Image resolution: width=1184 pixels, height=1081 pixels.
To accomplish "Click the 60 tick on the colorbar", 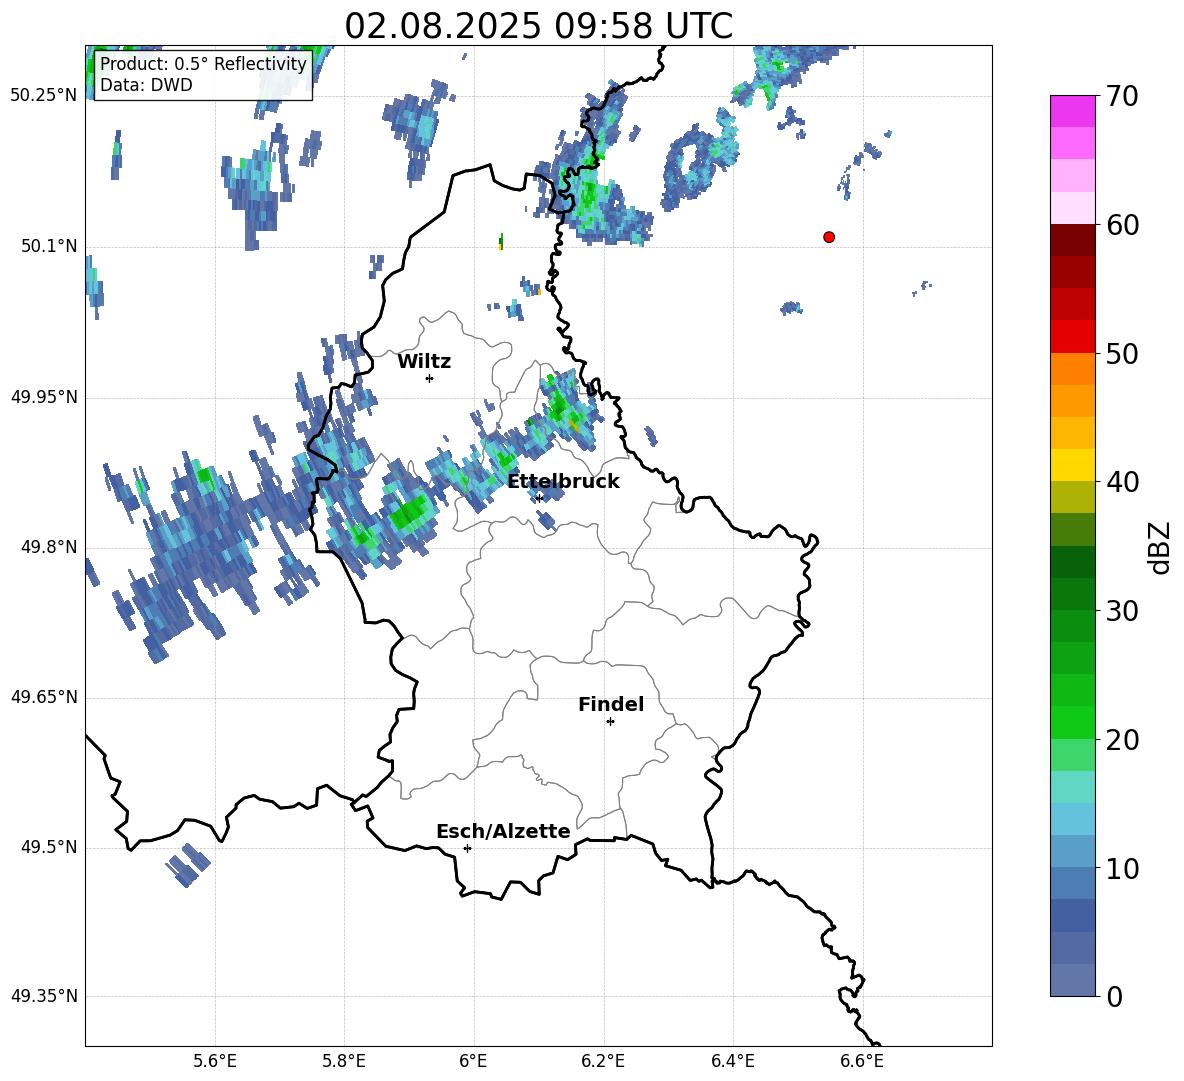I will 1122,225.
